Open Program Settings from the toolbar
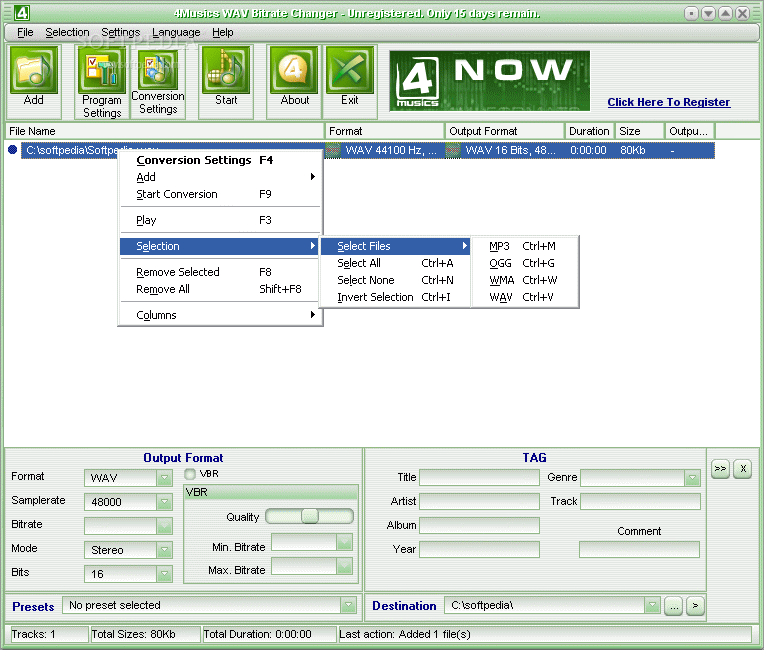 coord(102,70)
